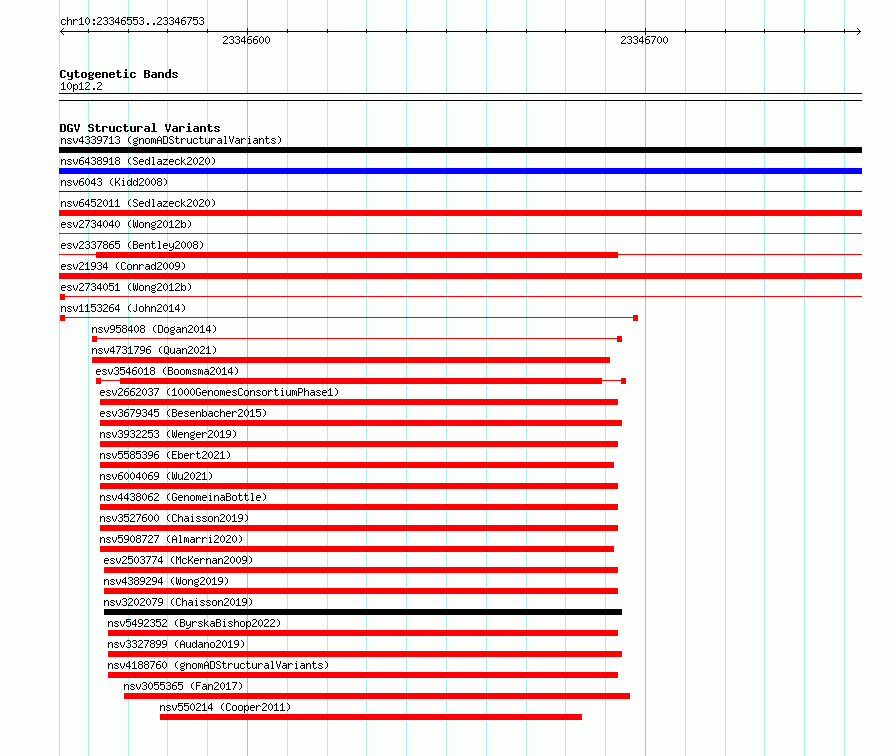
Task: Click the thin red line under nsv958408
Action: pos(357,339)
